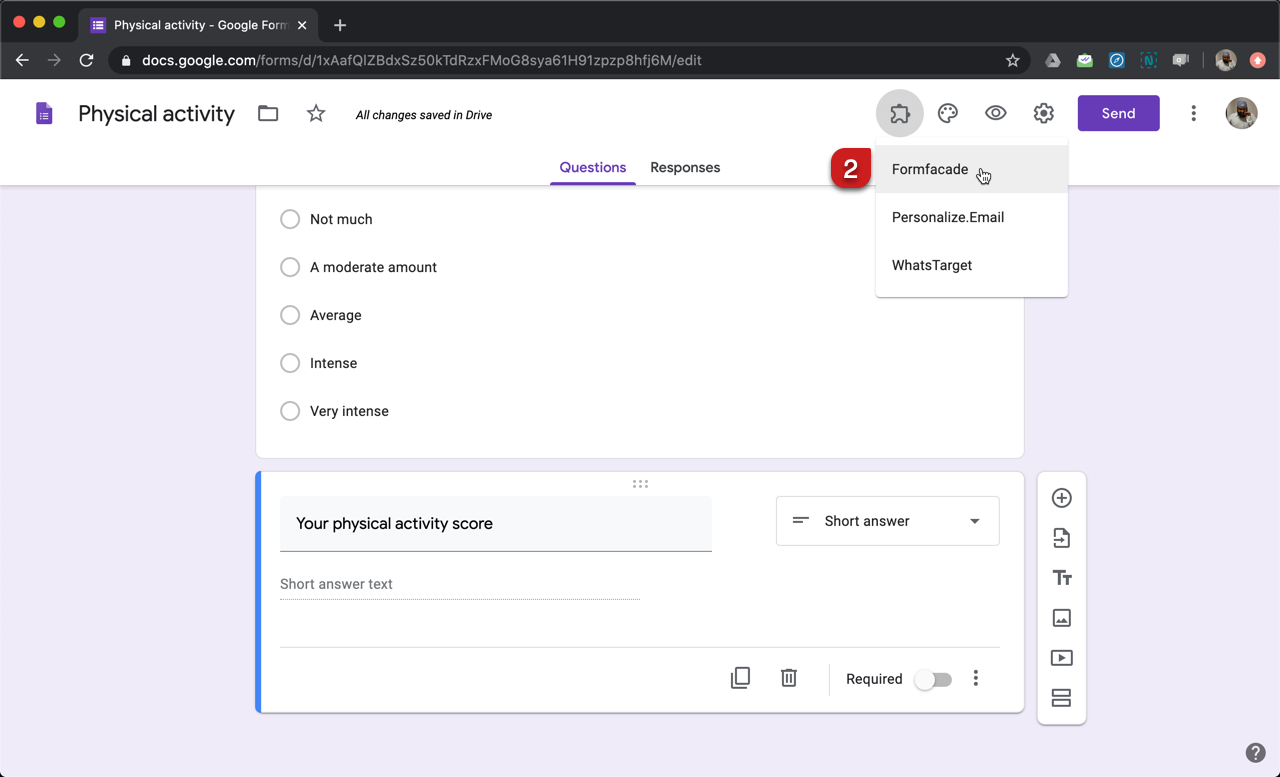Click the purple Send button
The height and width of the screenshot is (777, 1280).
click(x=1118, y=113)
